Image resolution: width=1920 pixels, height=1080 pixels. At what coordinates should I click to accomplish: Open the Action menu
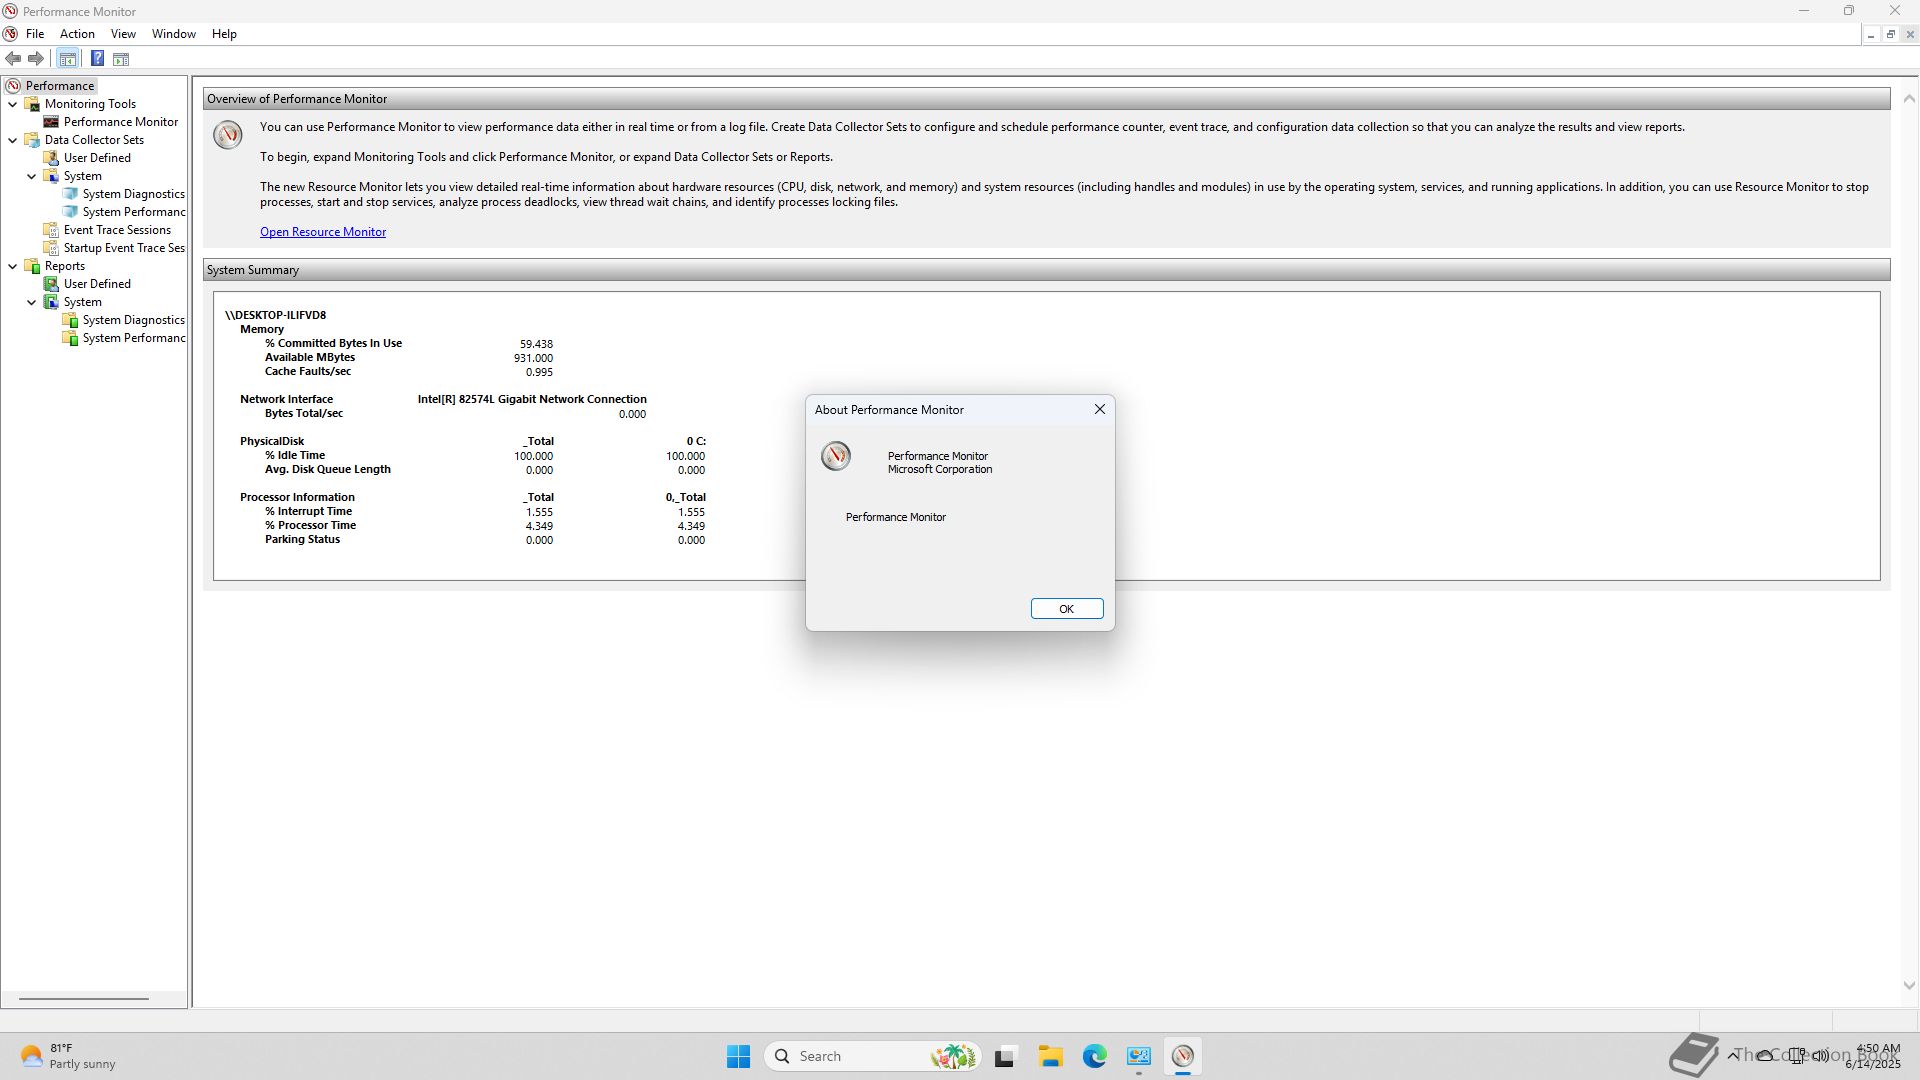(x=77, y=34)
